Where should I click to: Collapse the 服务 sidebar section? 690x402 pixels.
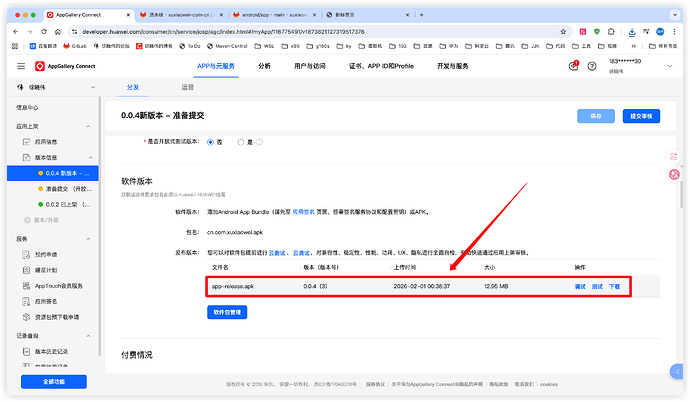93,239
